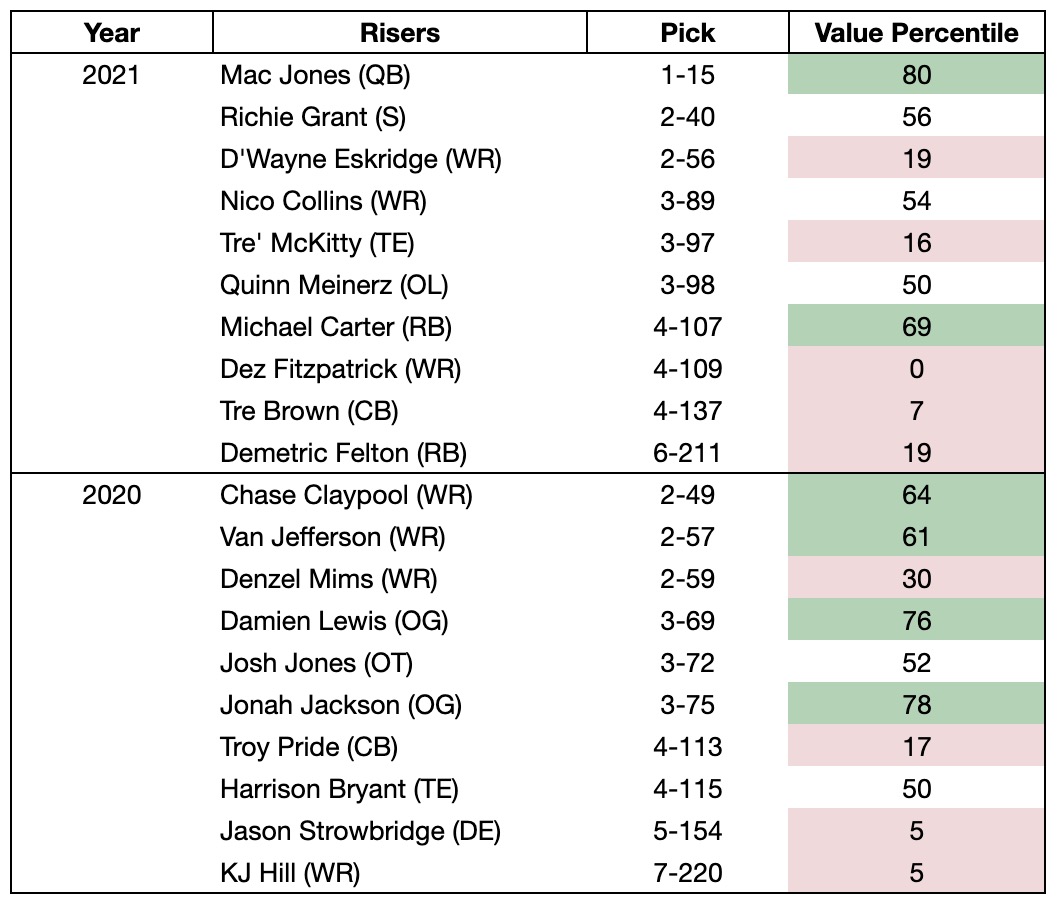1060x912 pixels.
Task: Click KJ Hill (WR) name
Action: (290, 873)
